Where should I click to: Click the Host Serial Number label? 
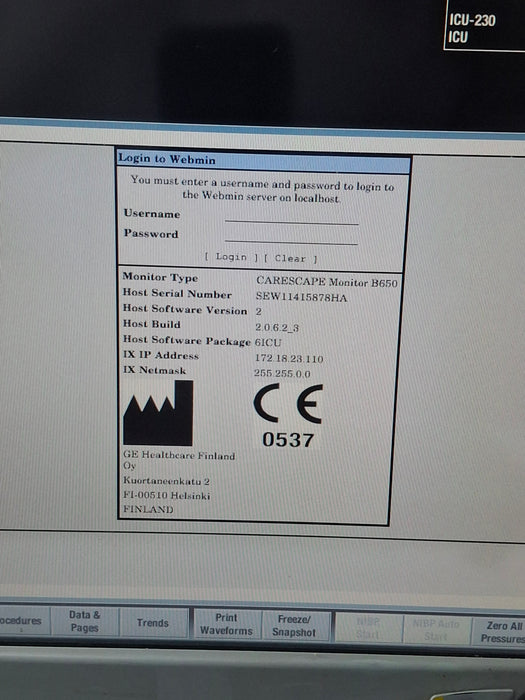tap(177, 293)
